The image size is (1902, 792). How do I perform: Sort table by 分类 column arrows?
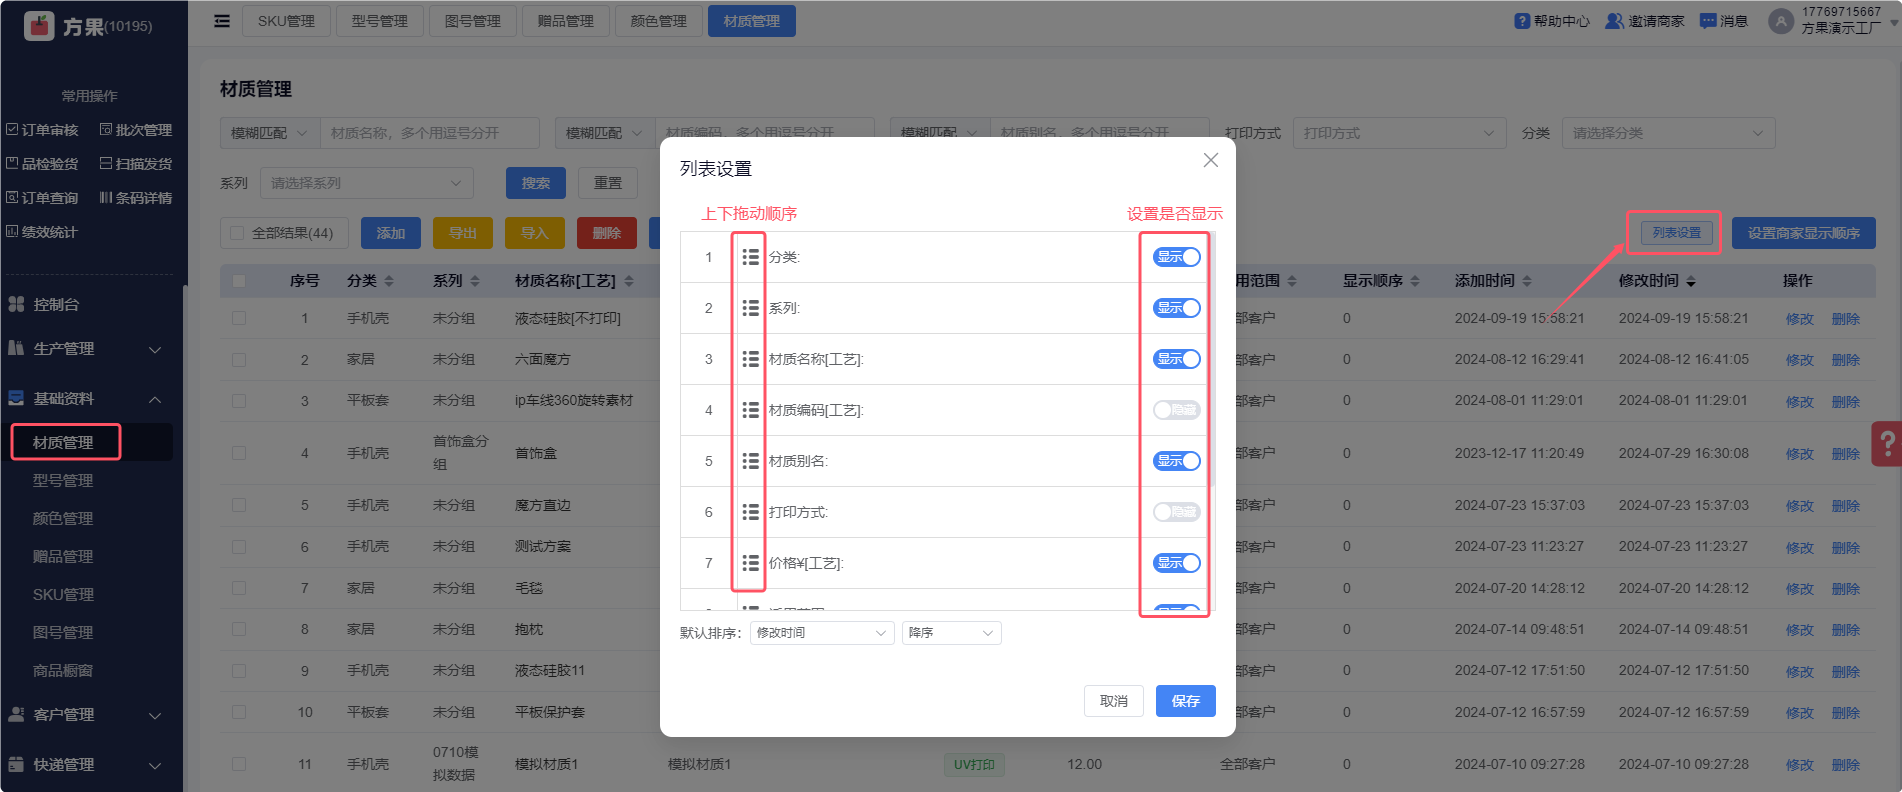(389, 281)
